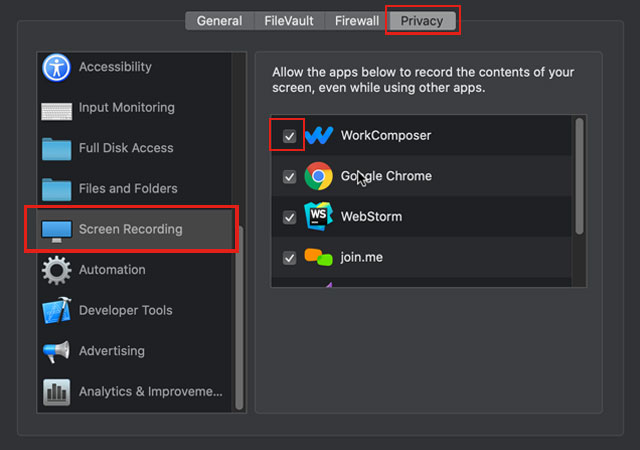Click the Automation gear icon
The height and width of the screenshot is (450, 640).
[56, 270]
